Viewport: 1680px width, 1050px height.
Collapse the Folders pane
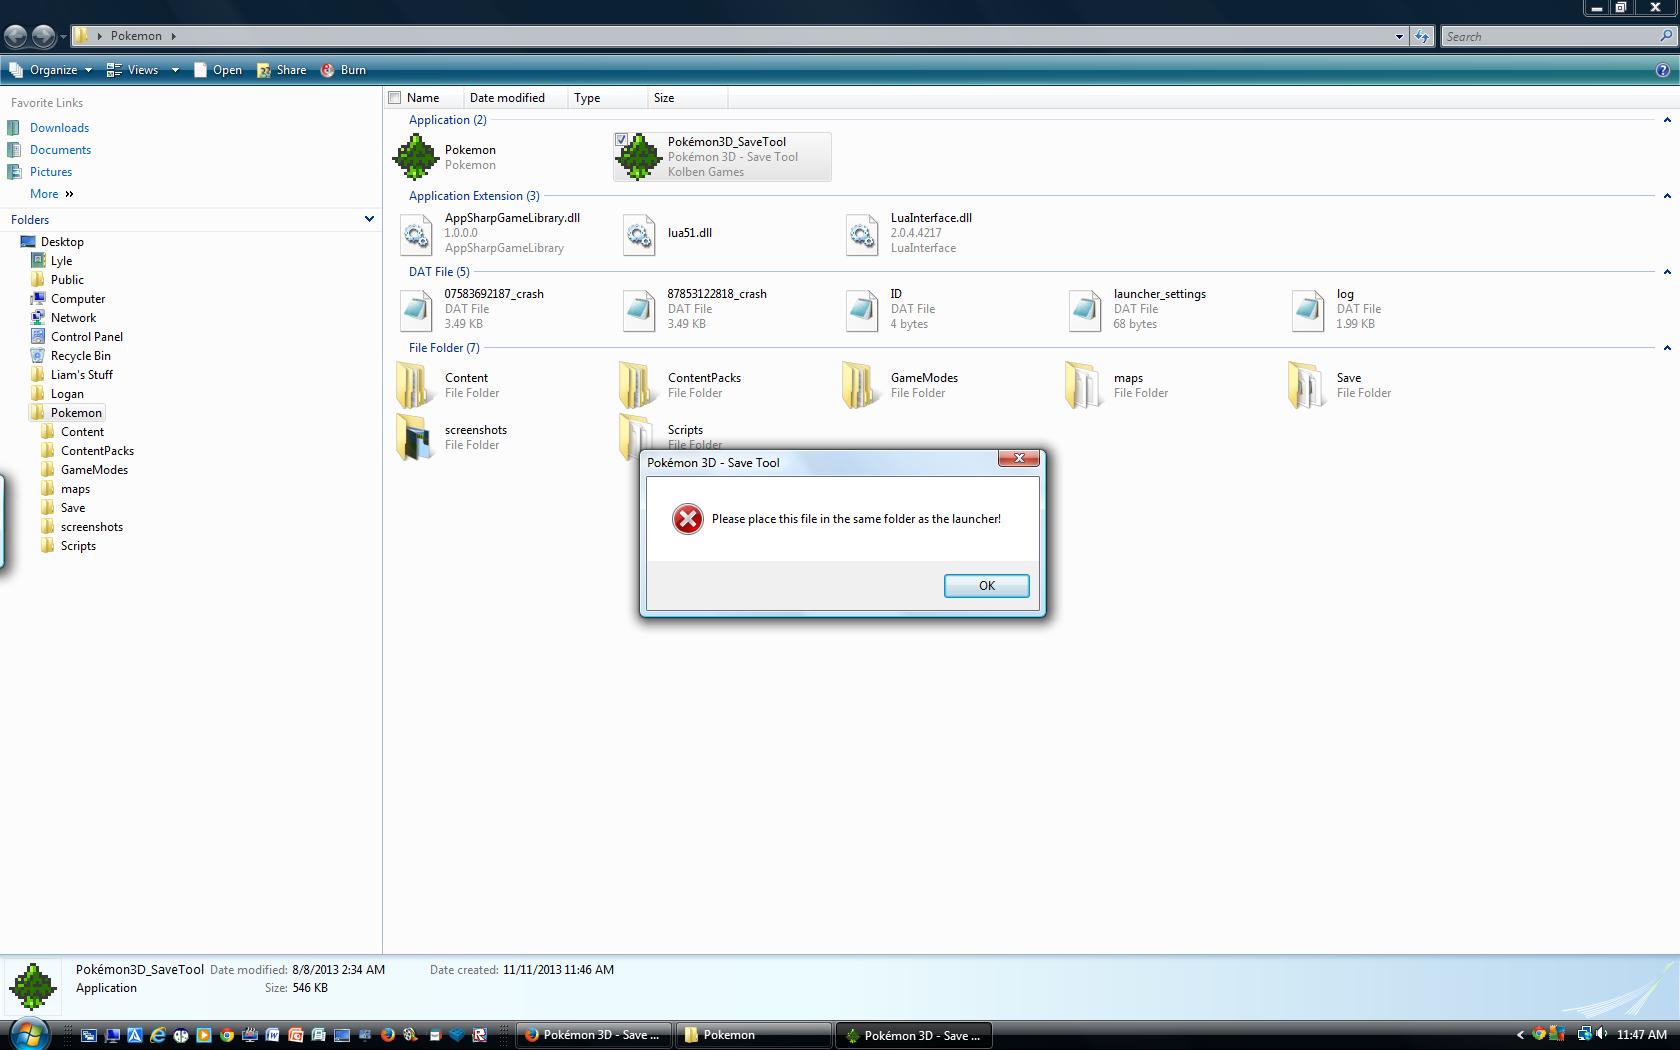[369, 219]
